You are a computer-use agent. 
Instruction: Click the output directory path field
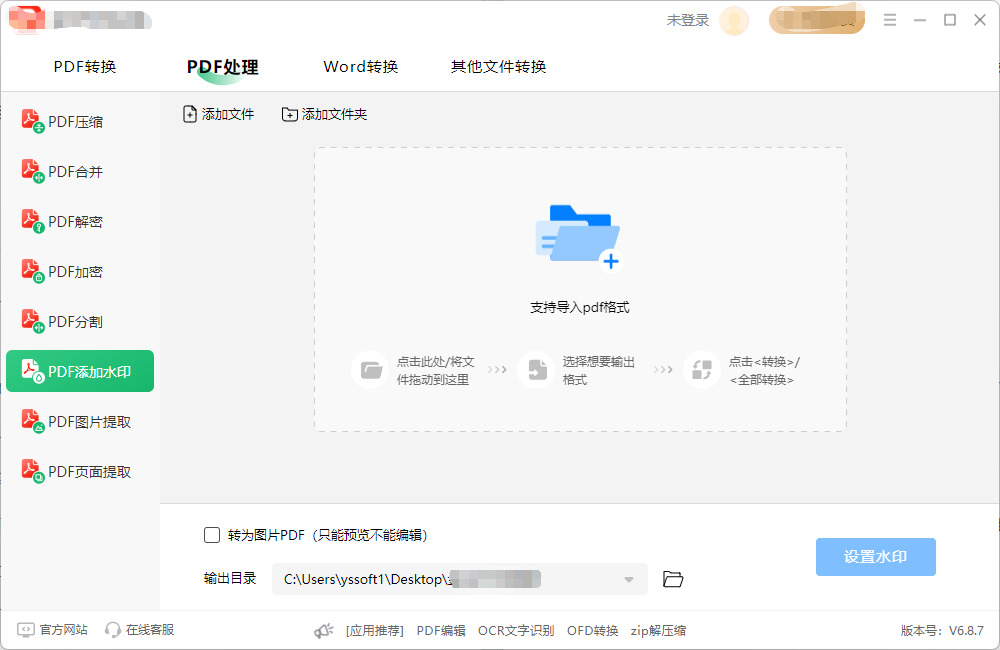[460, 579]
